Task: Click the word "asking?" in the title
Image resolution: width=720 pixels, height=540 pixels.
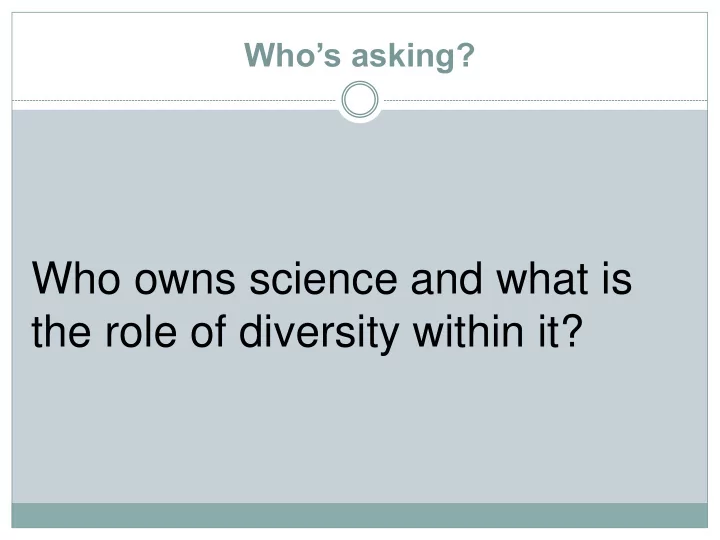Action: 413,56
